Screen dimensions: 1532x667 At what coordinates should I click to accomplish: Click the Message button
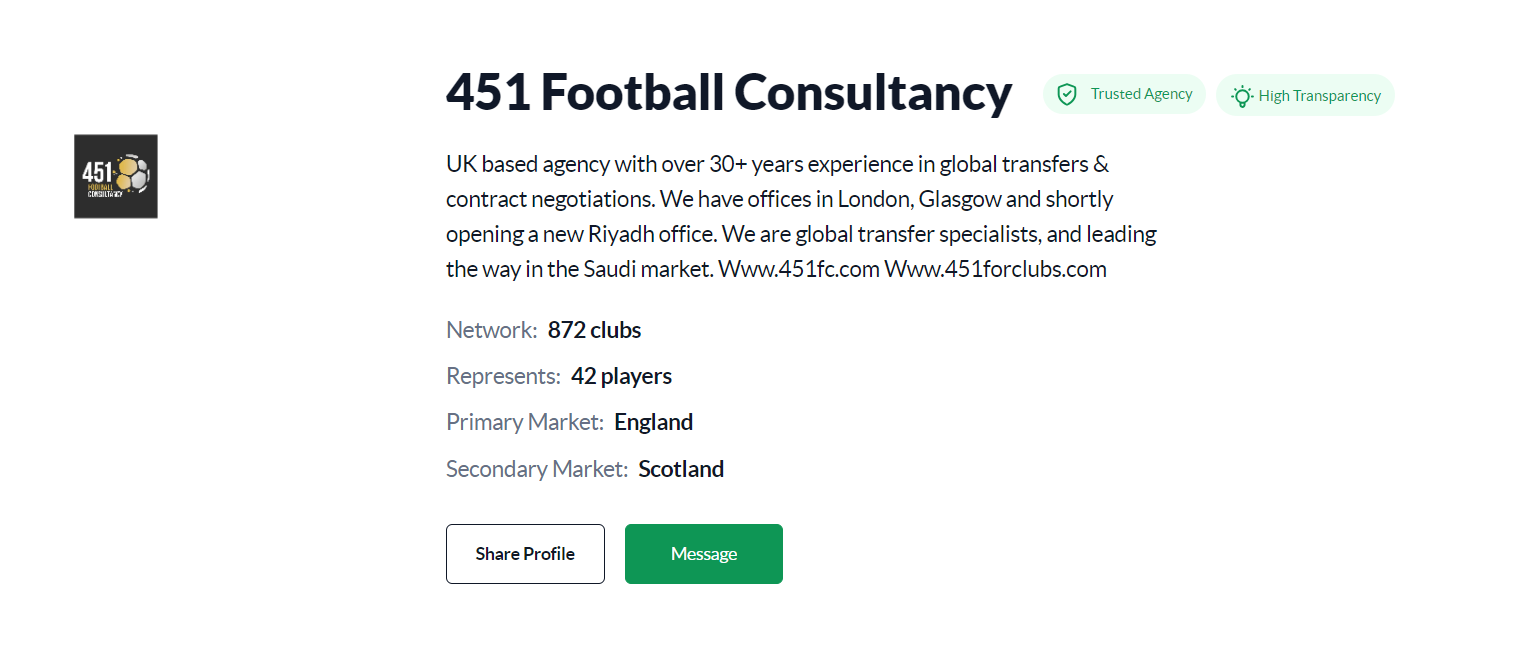(x=704, y=554)
